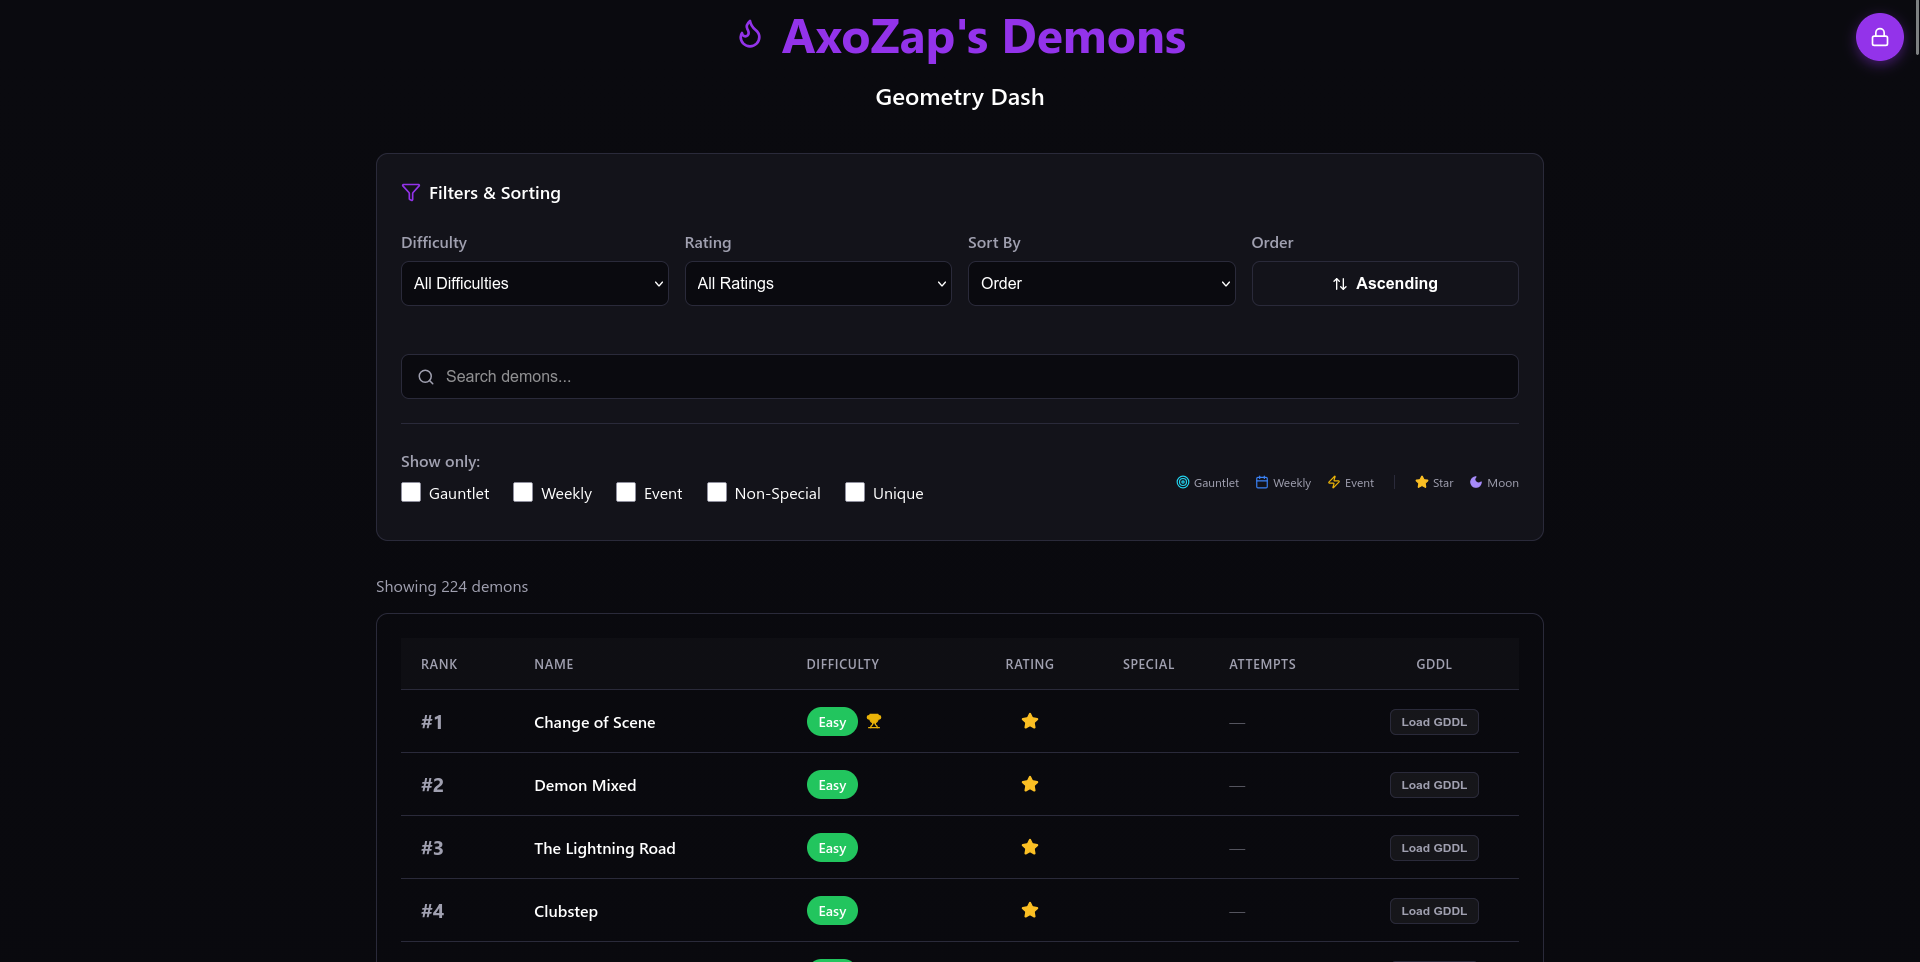1920x962 pixels.
Task: Click the filter funnel icon
Action: pos(410,192)
